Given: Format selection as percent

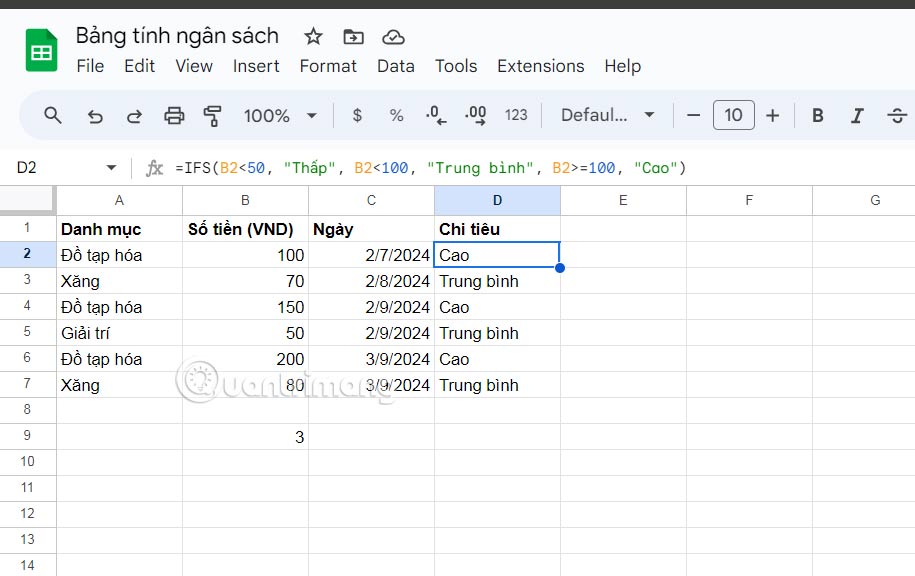Looking at the screenshot, I should tap(396, 115).
